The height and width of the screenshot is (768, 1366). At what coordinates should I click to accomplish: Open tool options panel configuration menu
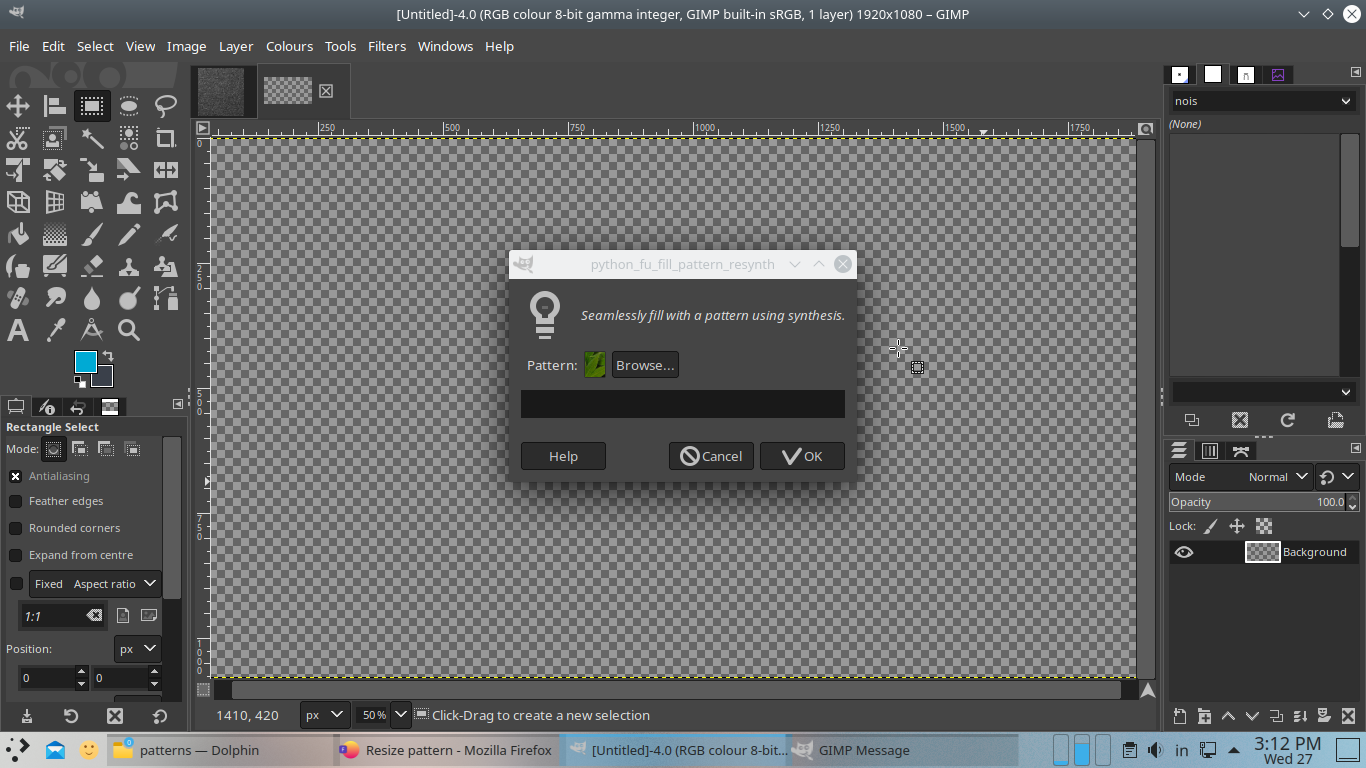[178, 404]
